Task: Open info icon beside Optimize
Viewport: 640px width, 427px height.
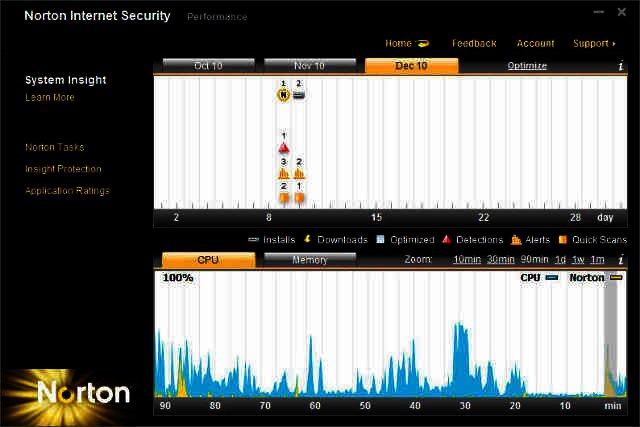Action: 621,66
